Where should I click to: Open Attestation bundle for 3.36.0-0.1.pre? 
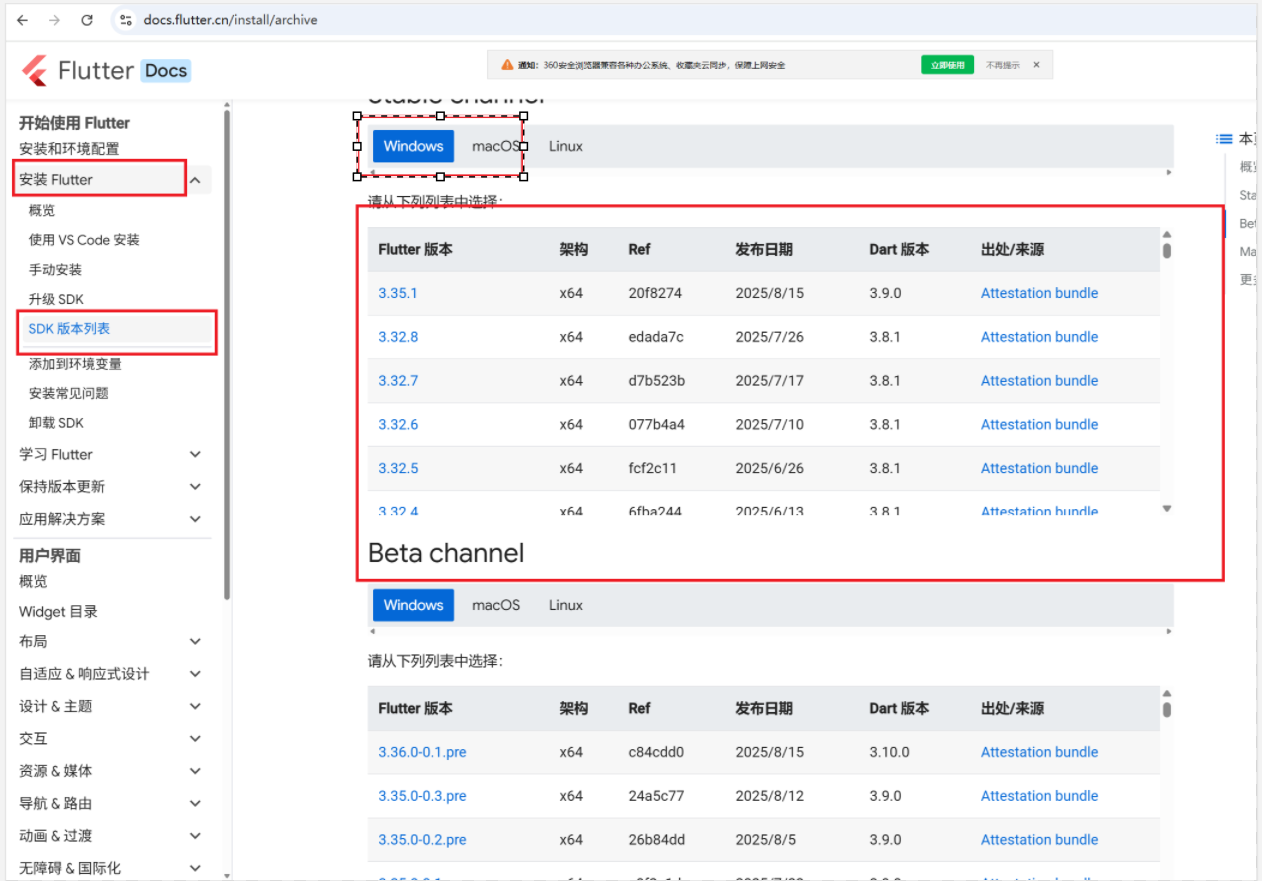pyautogui.click(x=1039, y=752)
